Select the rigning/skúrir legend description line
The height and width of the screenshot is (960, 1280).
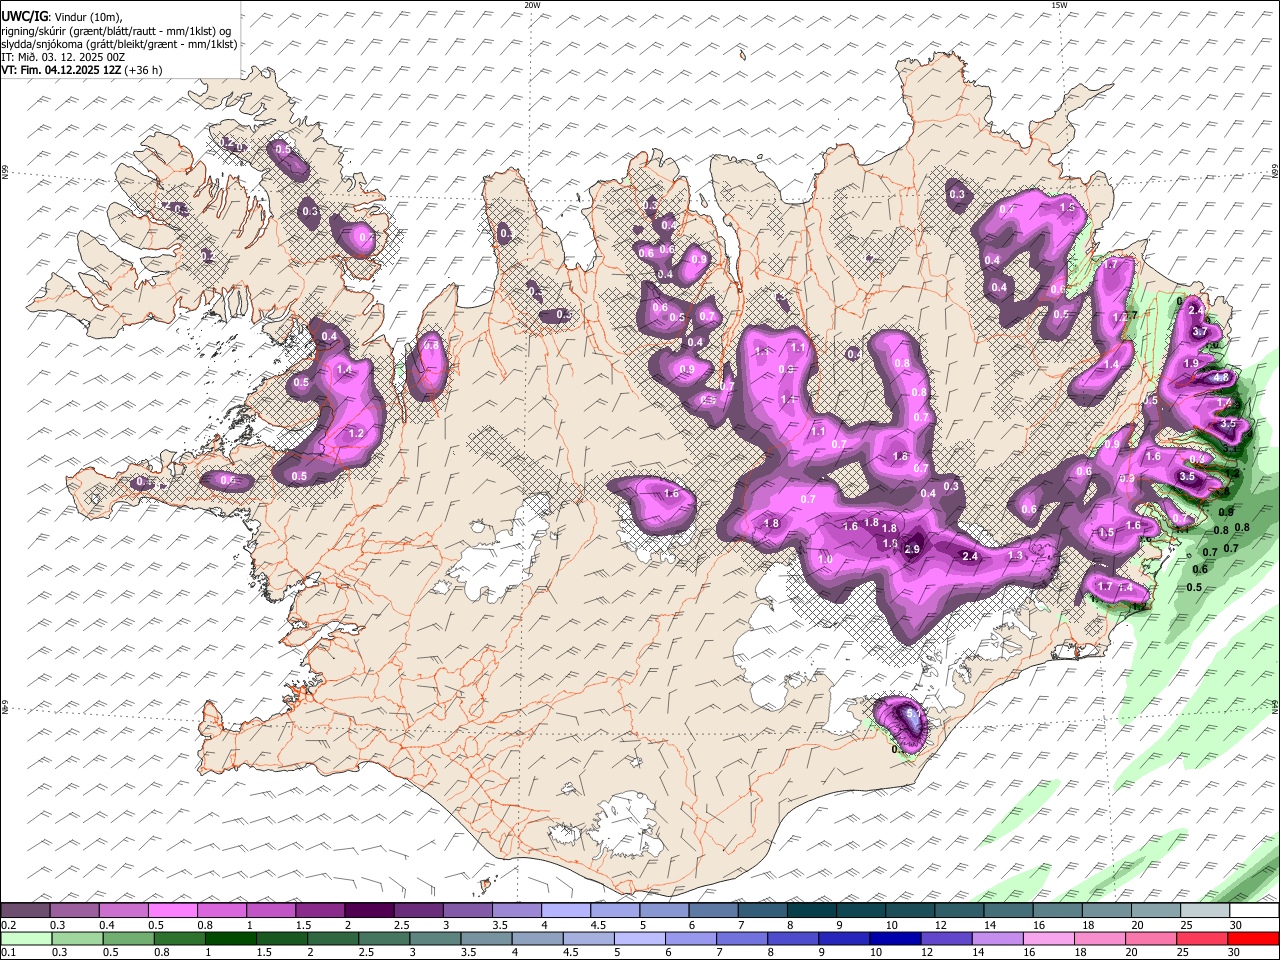(118, 31)
